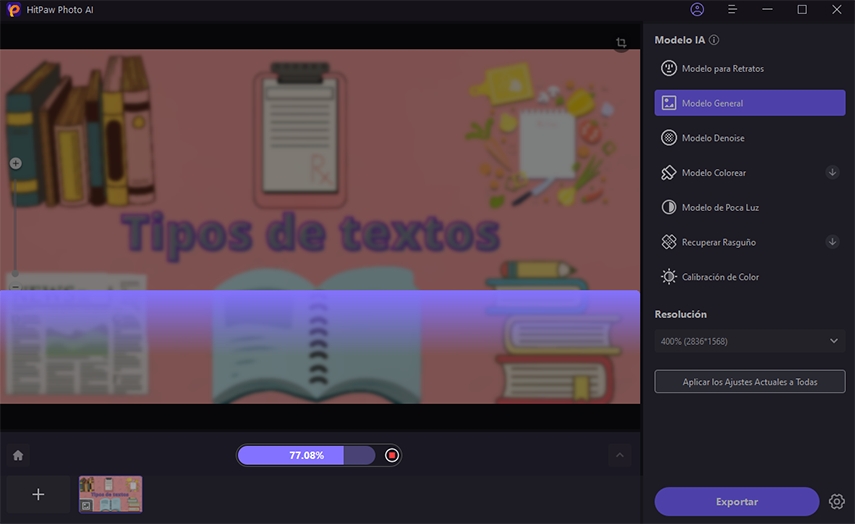Select the Tipos de textos thumbnail

coord(111,494)
